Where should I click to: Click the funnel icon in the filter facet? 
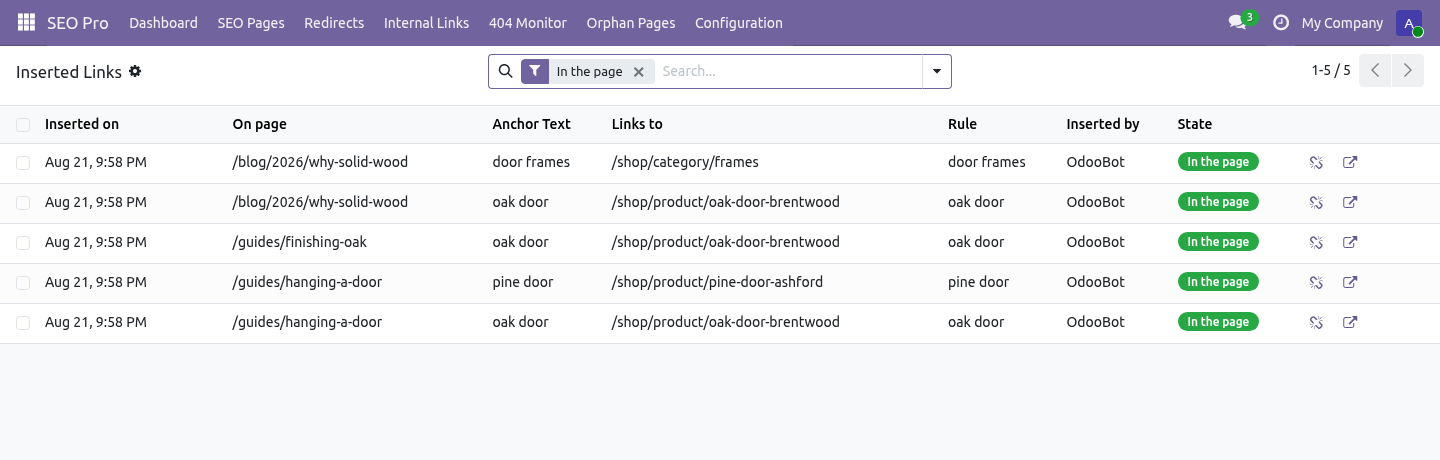coord(535,71)
